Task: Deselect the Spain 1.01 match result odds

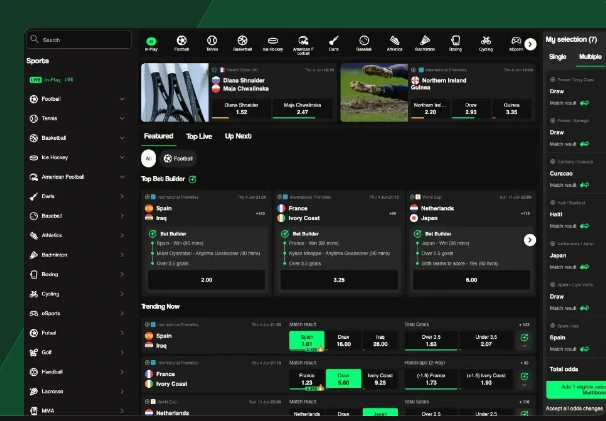Action: pos(307,341)
